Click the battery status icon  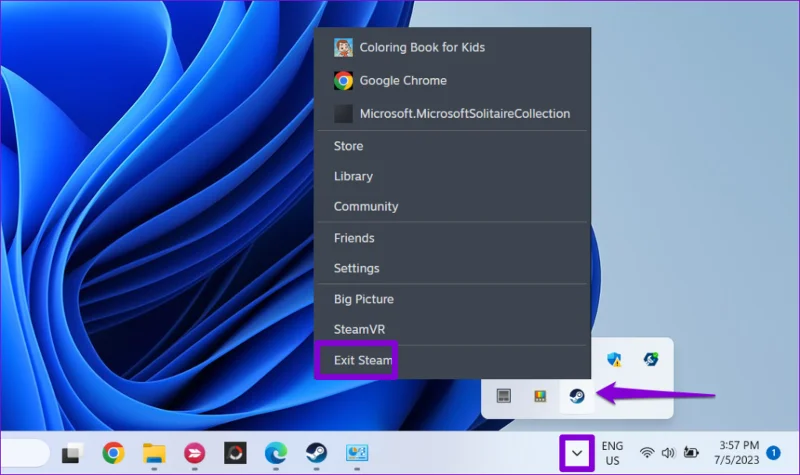(691, 453)
